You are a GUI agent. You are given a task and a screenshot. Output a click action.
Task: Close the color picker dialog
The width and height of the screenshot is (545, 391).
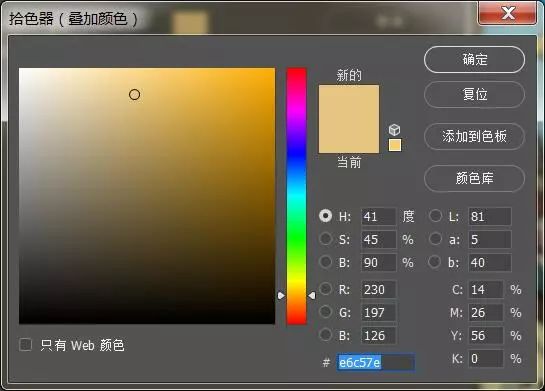507,13
